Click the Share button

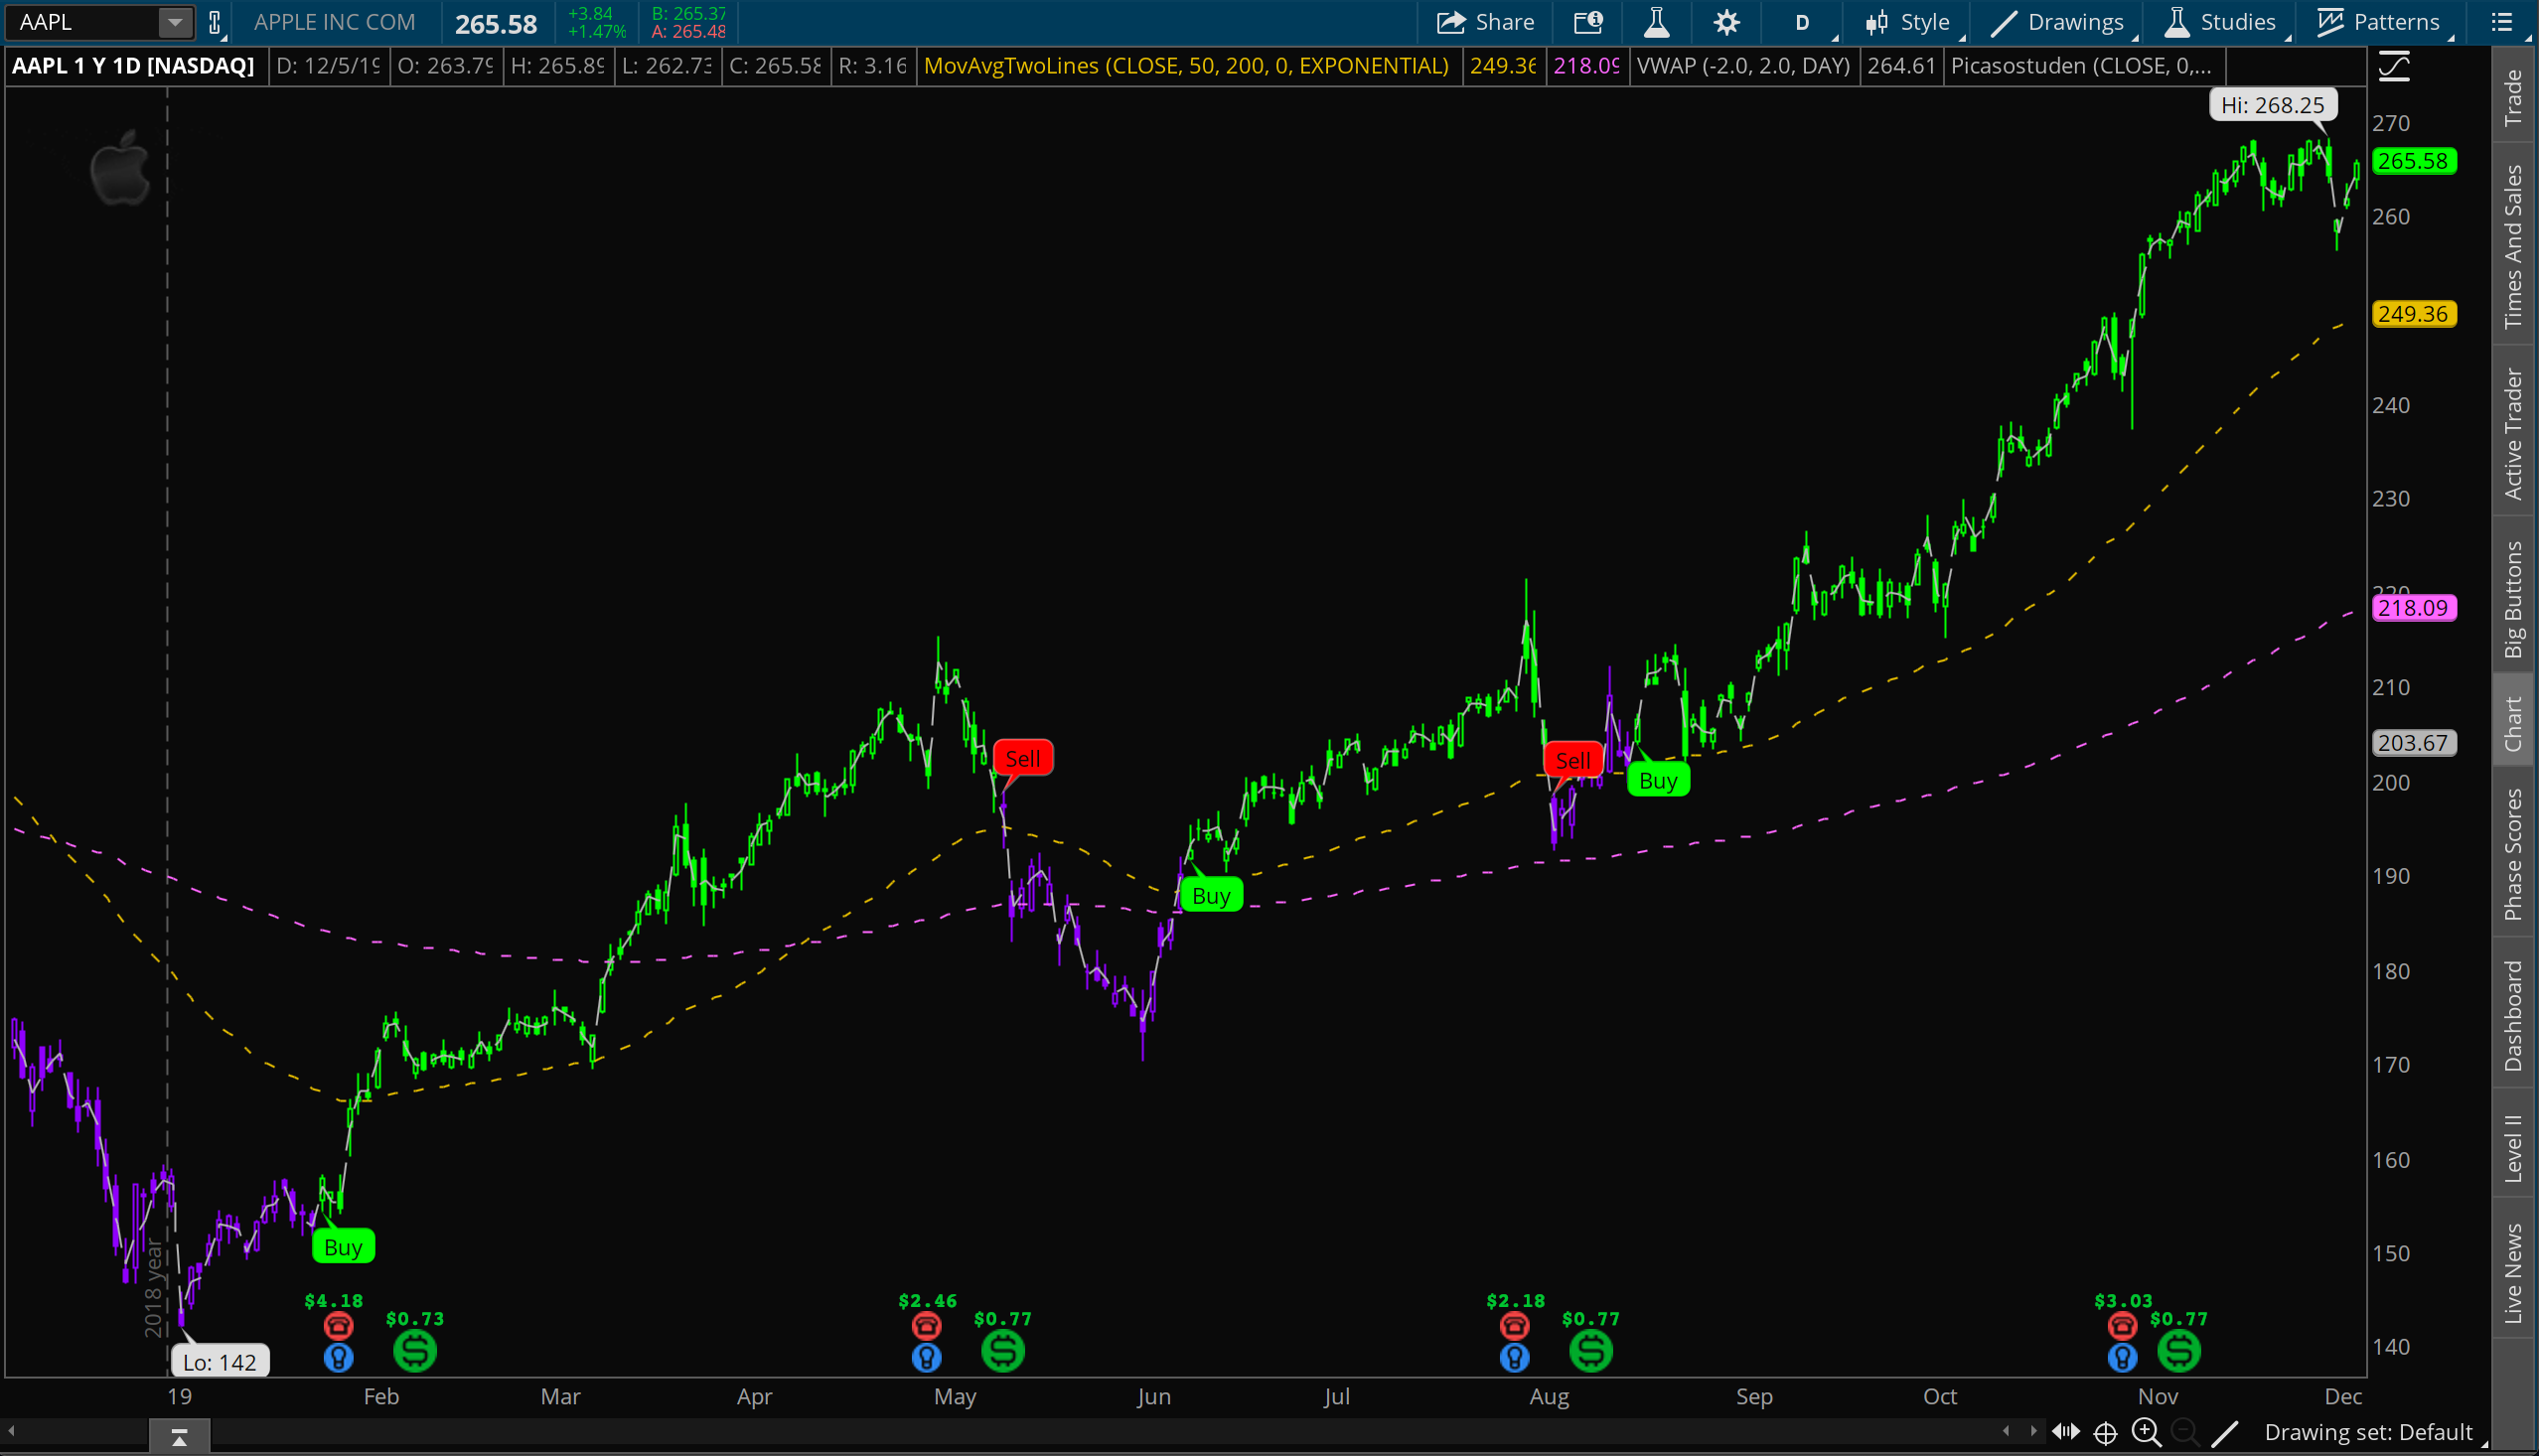tap(1485, 22)
